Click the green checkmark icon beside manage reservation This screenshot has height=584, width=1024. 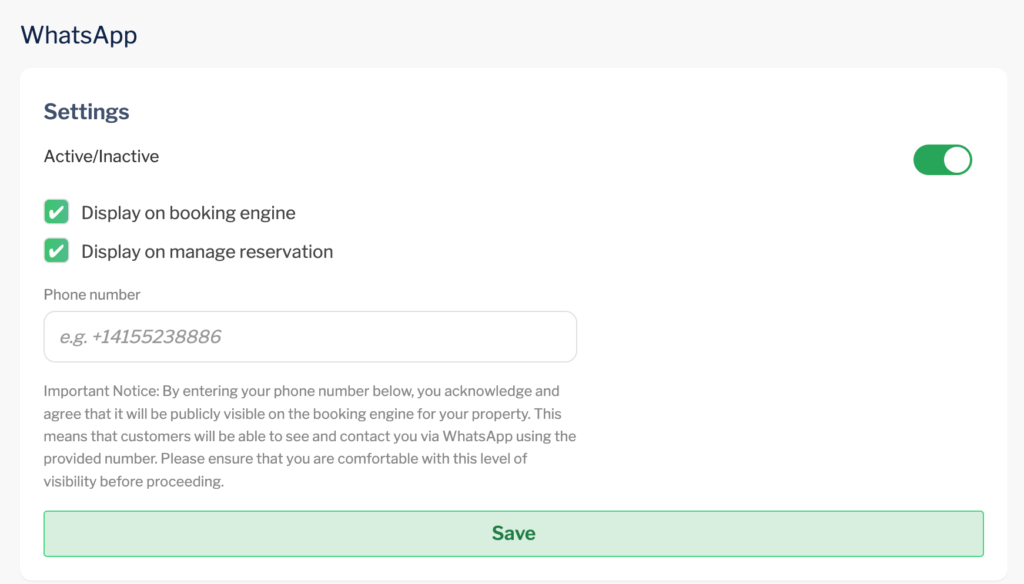[x=56, y=251]
